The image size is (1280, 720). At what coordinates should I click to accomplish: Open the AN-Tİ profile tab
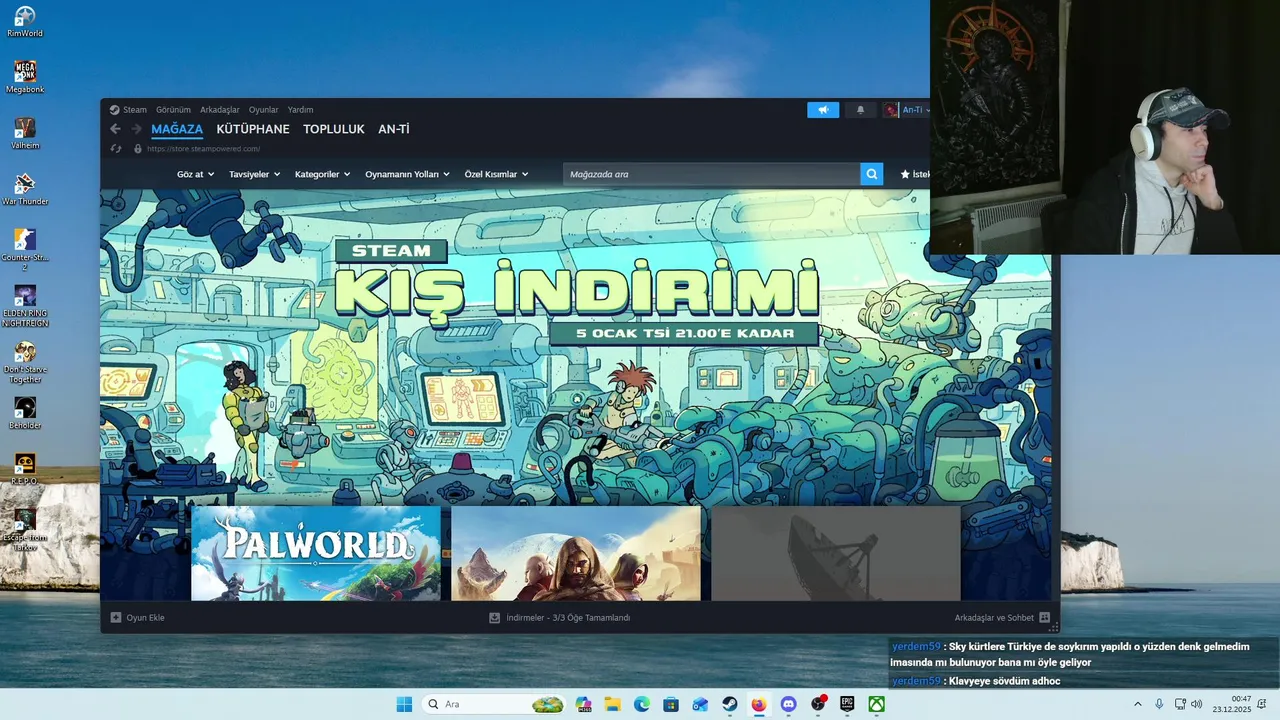[x=394, y=129]
